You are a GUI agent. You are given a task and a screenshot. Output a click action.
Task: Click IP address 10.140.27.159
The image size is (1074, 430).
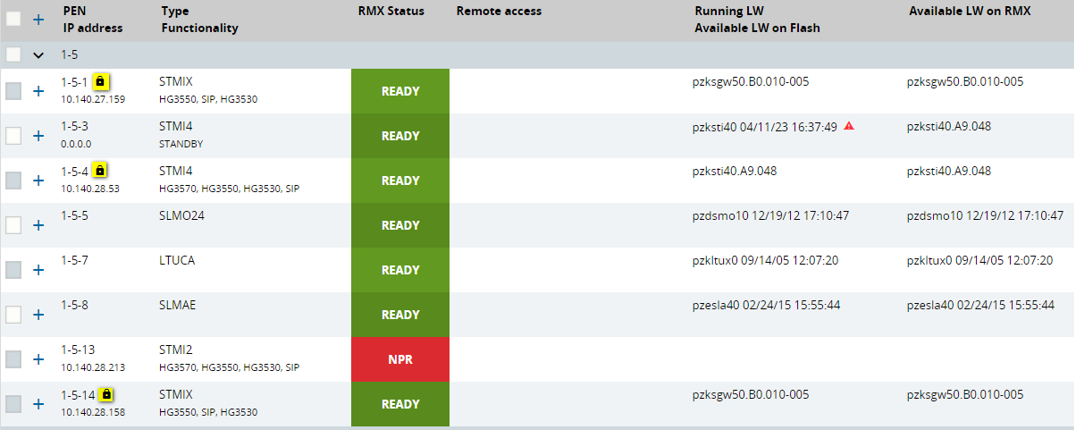(x=93, y=99)
